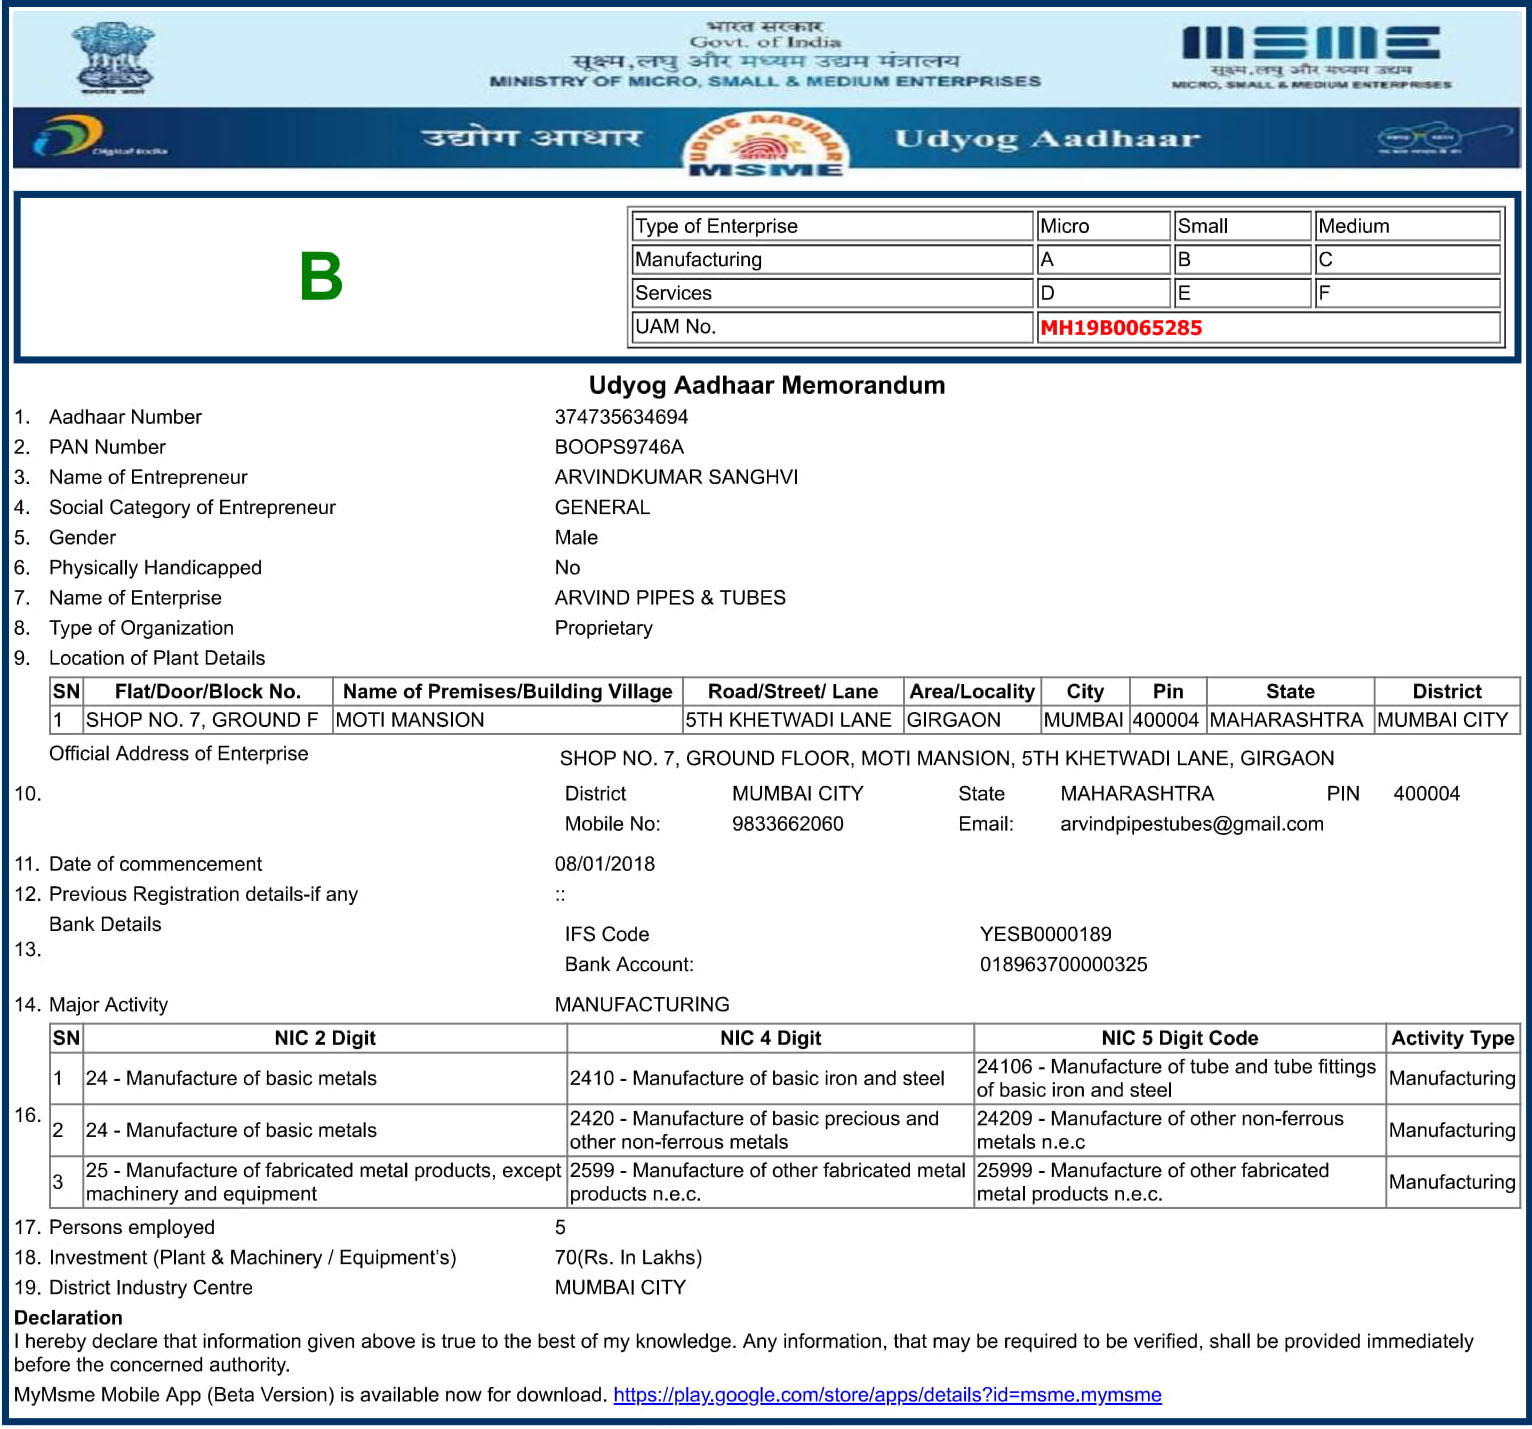Click the bank account number 018963700000325
Viewport: 1532px width, 1429px height.
(x=1063, y=964)
